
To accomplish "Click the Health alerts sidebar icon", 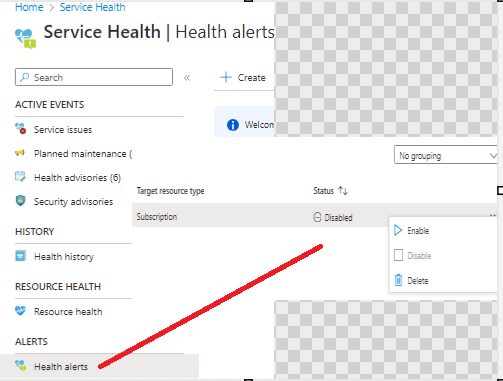I will point(21,366).
